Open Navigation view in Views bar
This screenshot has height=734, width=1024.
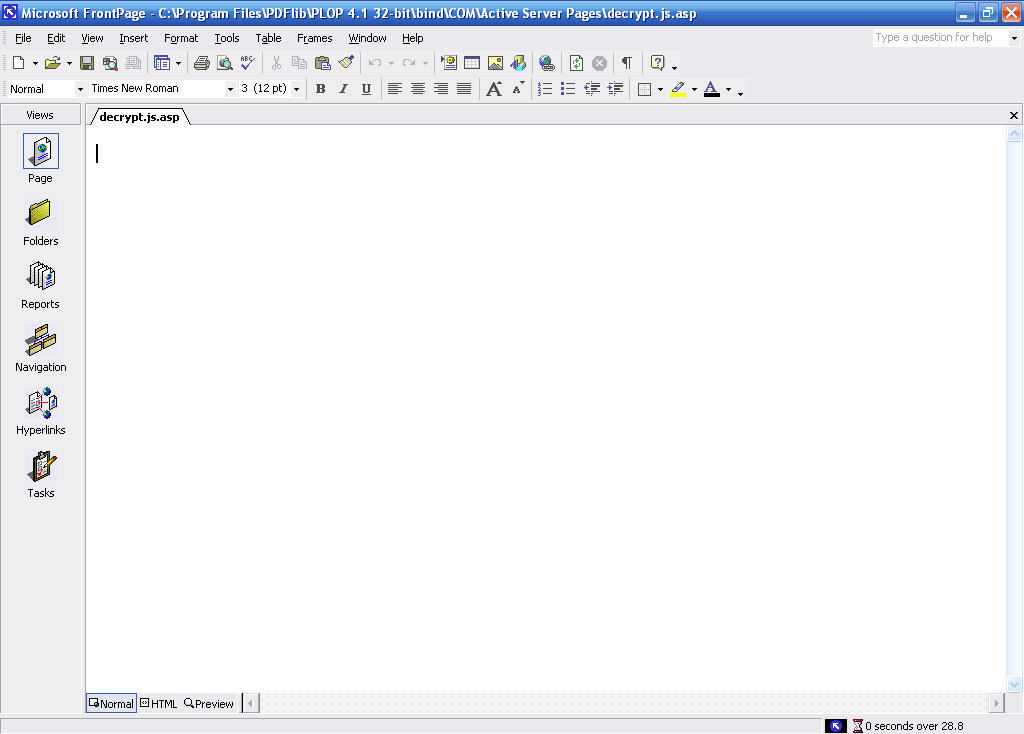[40, 349]
